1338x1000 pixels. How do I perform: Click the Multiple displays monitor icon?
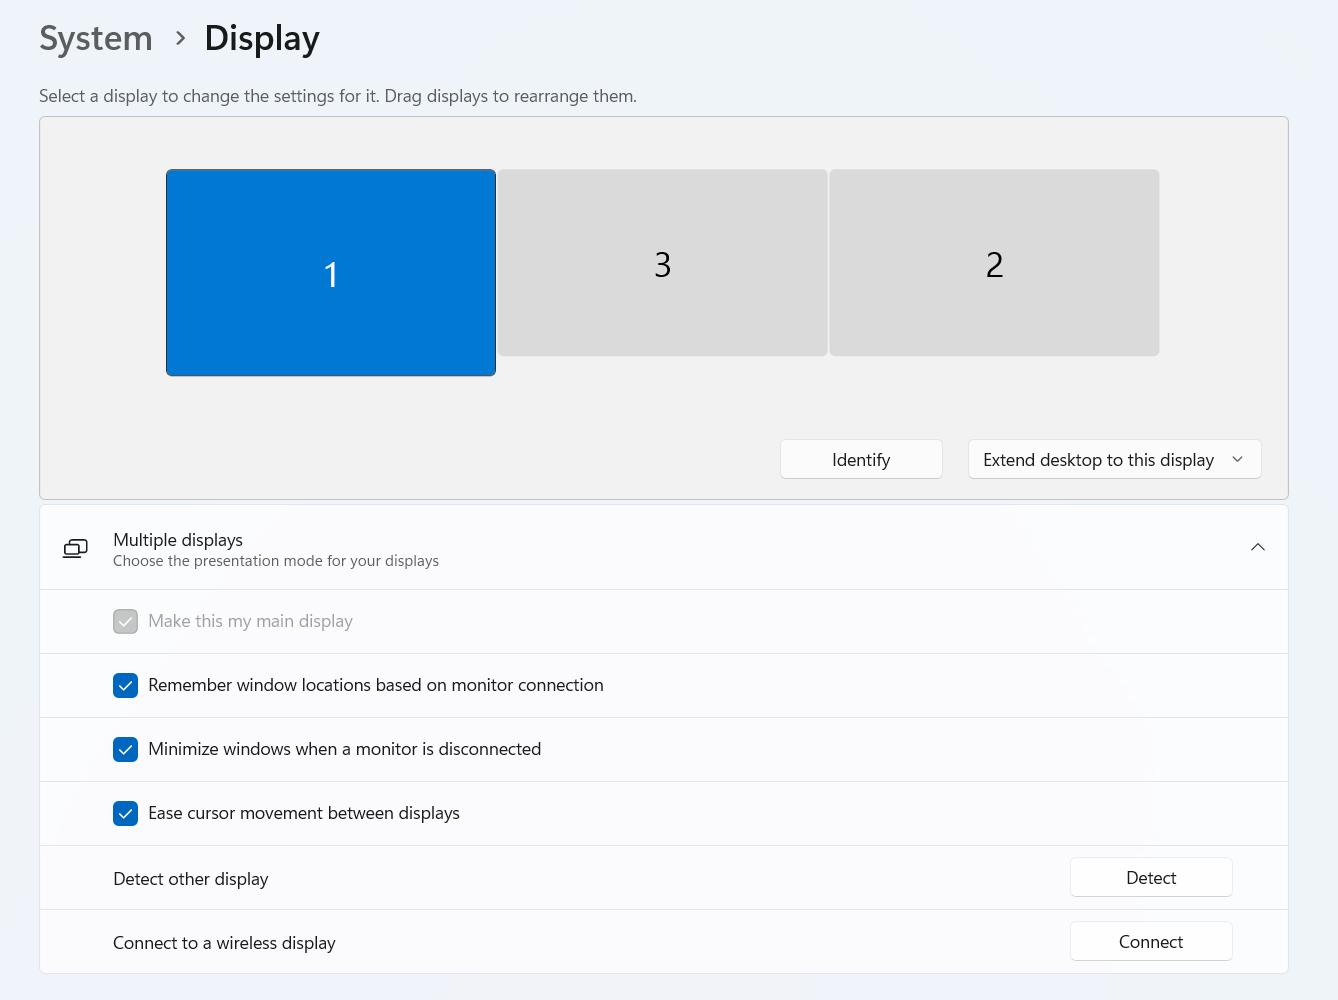point(75,548)
